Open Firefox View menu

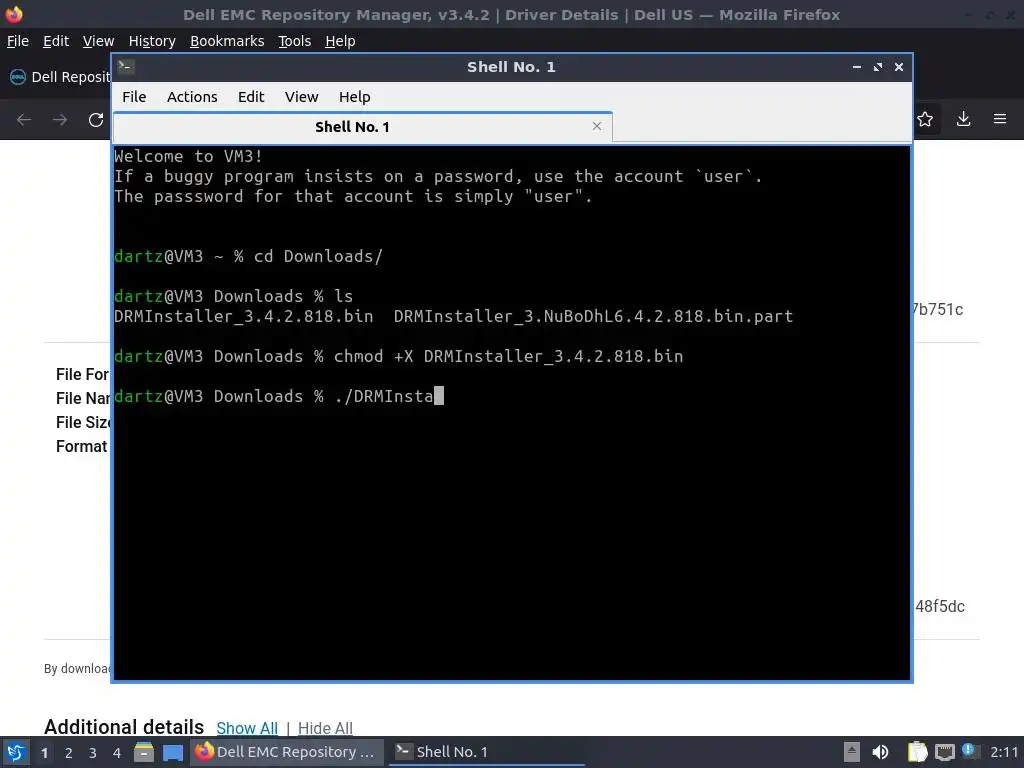pyautogui.click(x=98, y=41)
